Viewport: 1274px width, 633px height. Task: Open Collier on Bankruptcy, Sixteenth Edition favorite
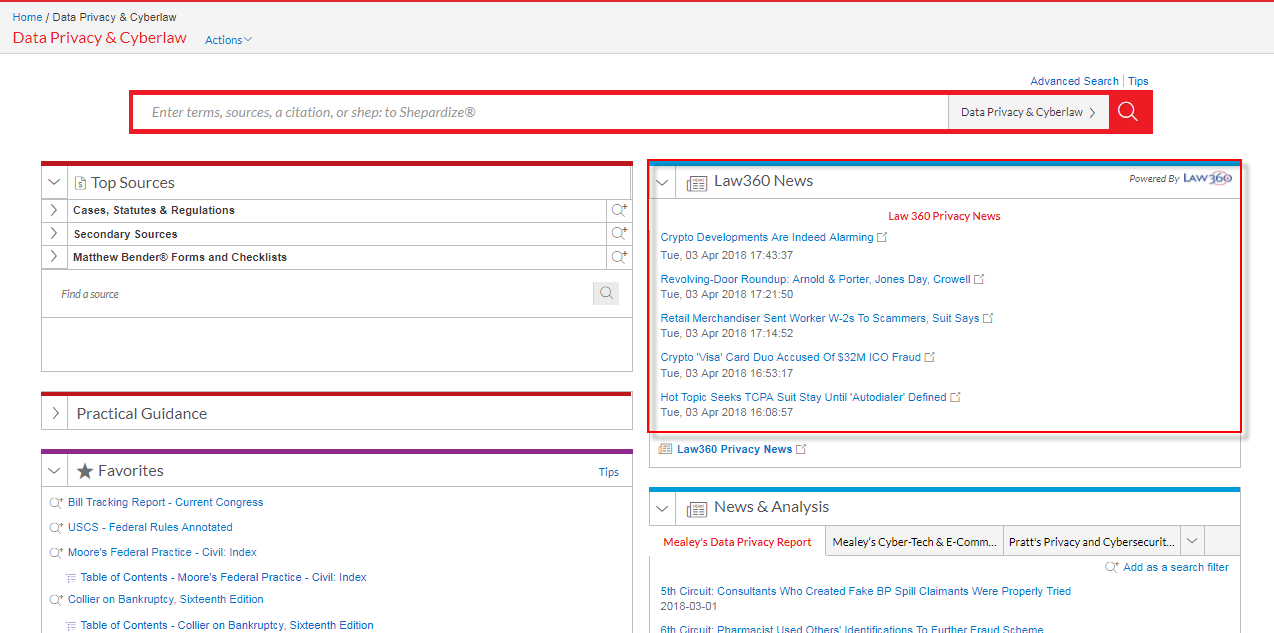(x=166, y=599)
